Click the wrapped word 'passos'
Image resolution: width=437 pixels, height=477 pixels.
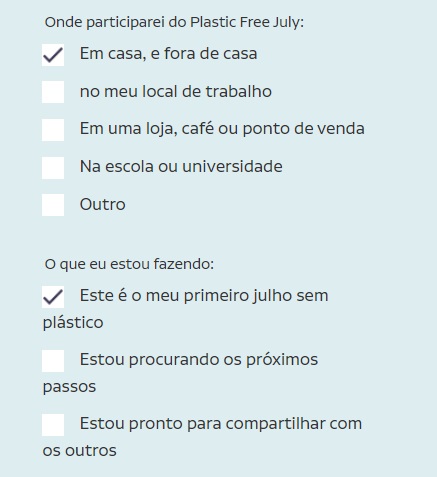click(69, 387)
